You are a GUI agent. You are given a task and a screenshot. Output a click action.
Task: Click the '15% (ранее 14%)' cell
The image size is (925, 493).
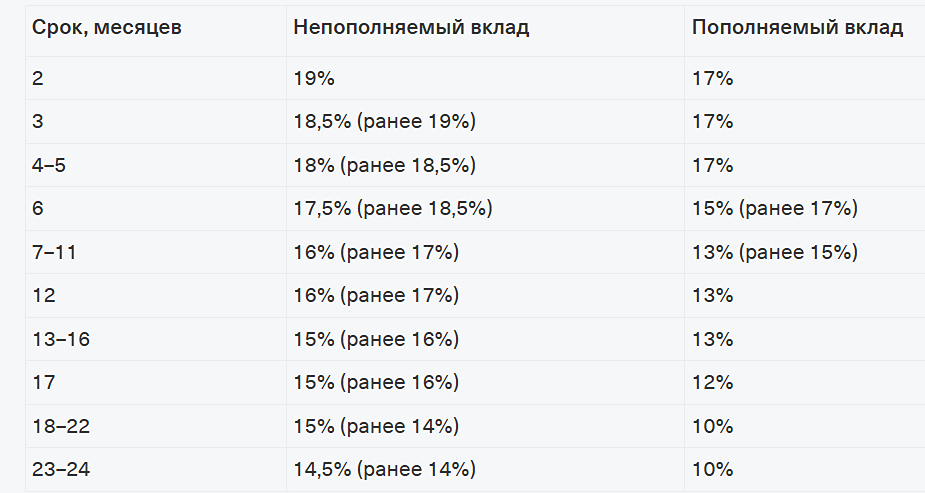tap(376, 426)
